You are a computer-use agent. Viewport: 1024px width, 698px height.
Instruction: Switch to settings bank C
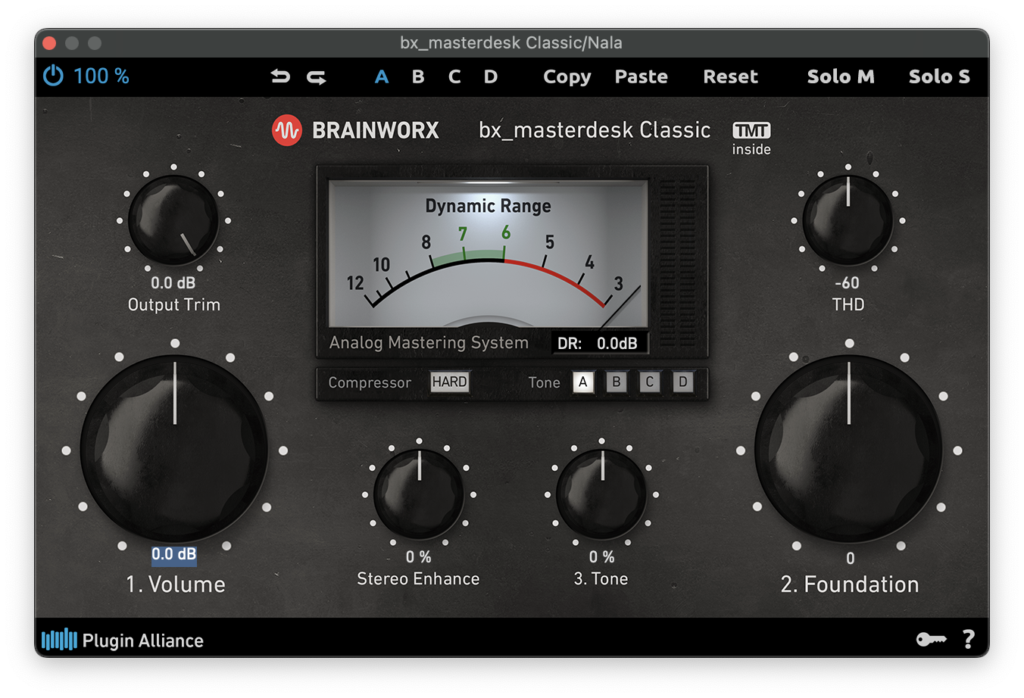coord(454,77)
